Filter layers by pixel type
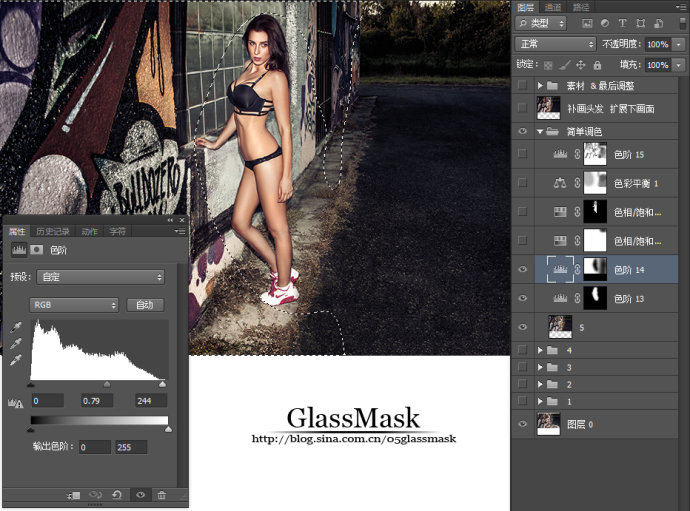 [x=587, y=23]
